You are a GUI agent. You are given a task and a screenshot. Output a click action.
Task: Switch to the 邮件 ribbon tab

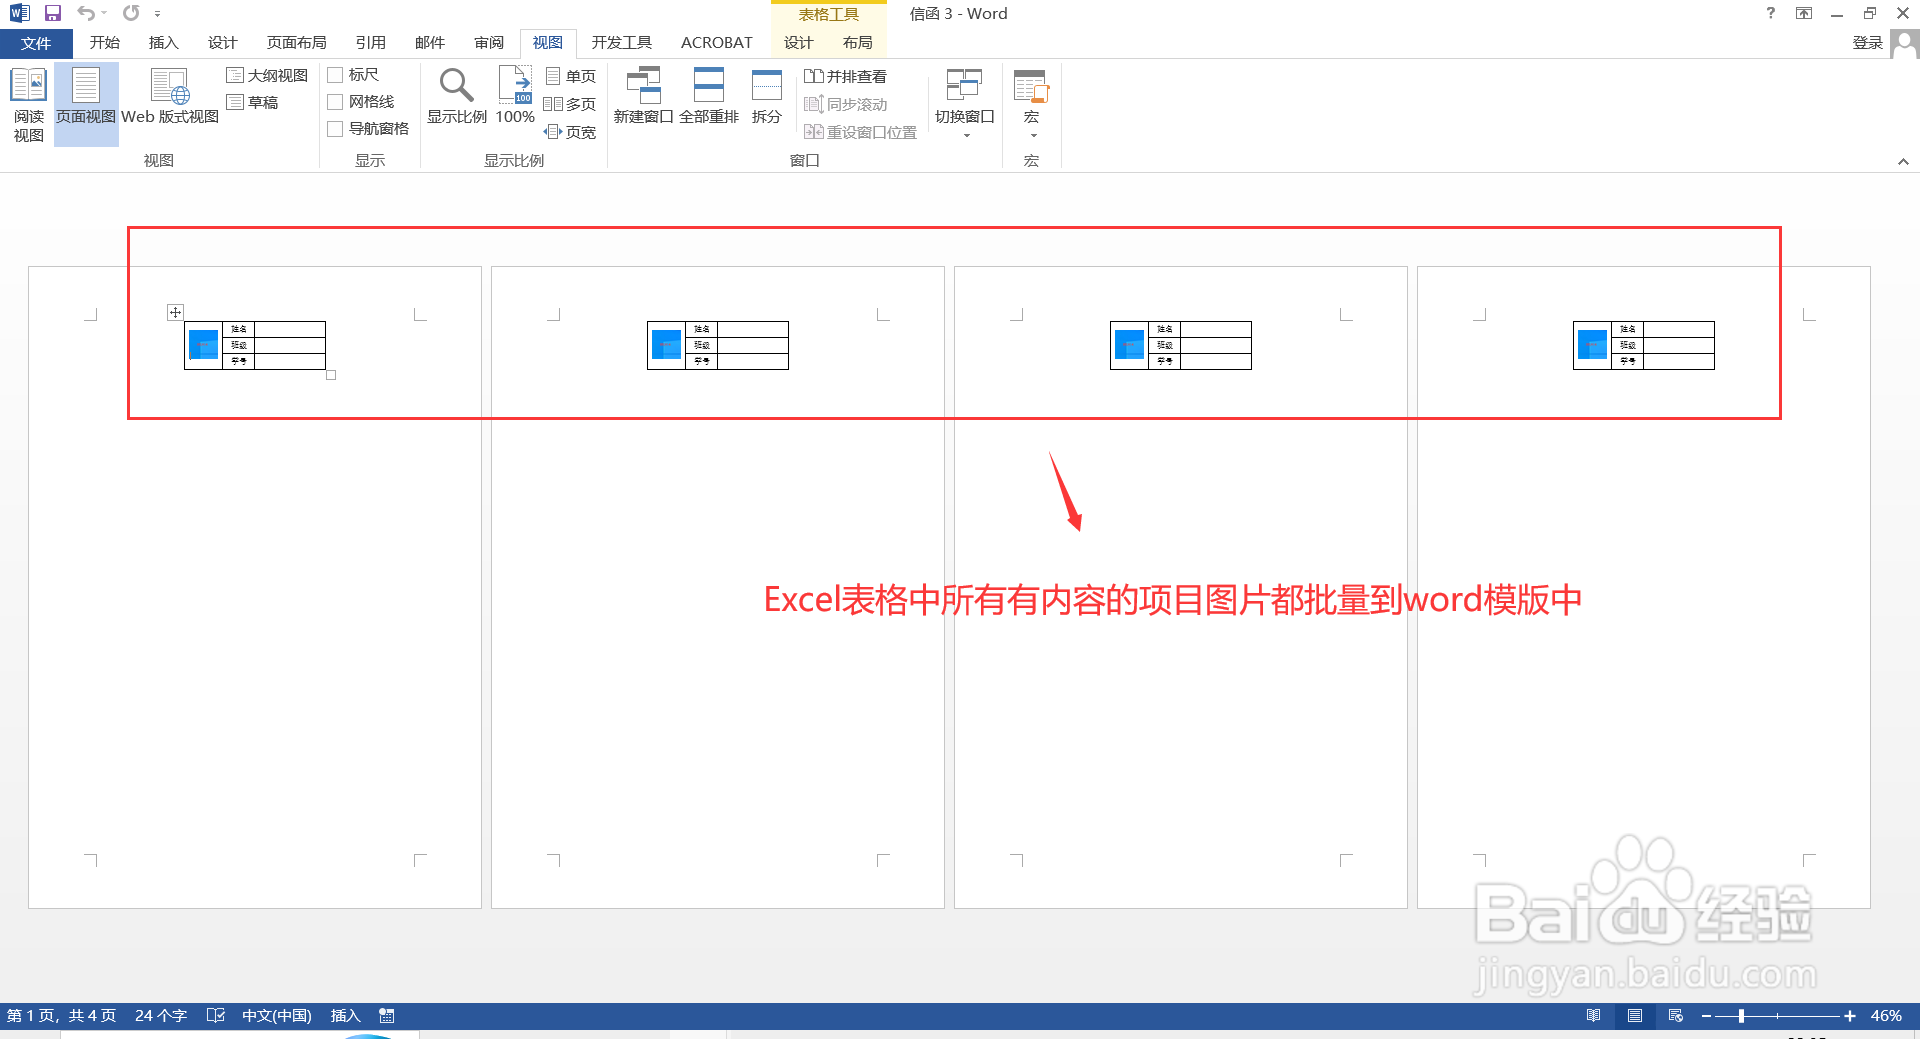click(429, 42)
